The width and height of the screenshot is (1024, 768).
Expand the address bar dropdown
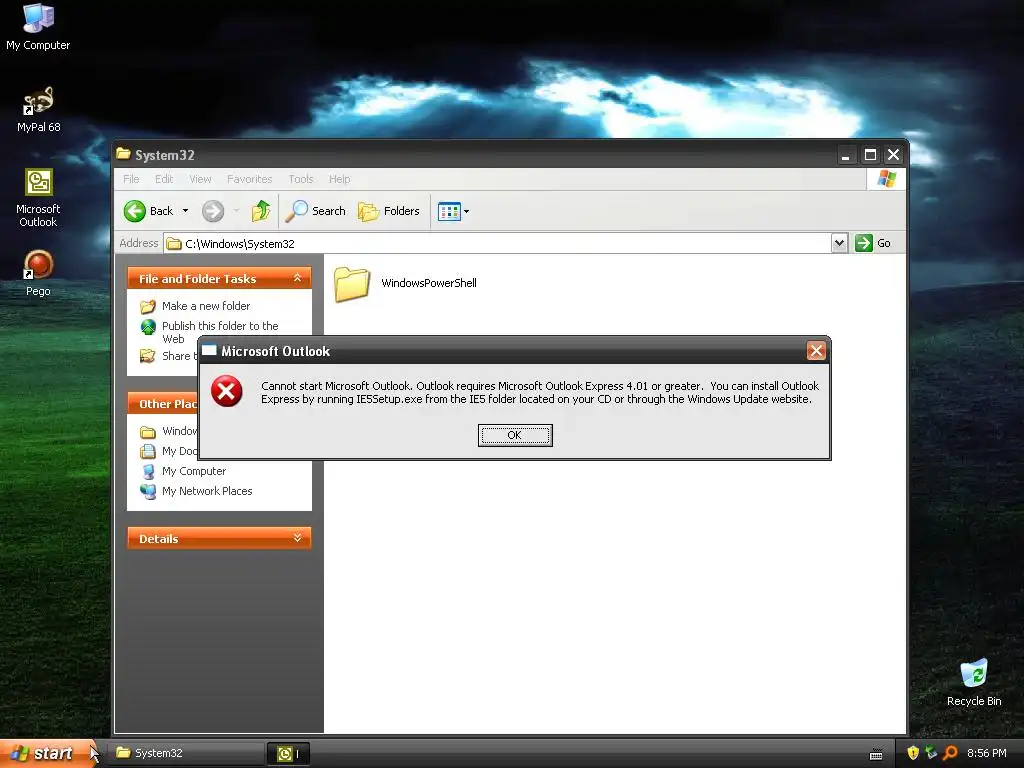tap(839, 243)
